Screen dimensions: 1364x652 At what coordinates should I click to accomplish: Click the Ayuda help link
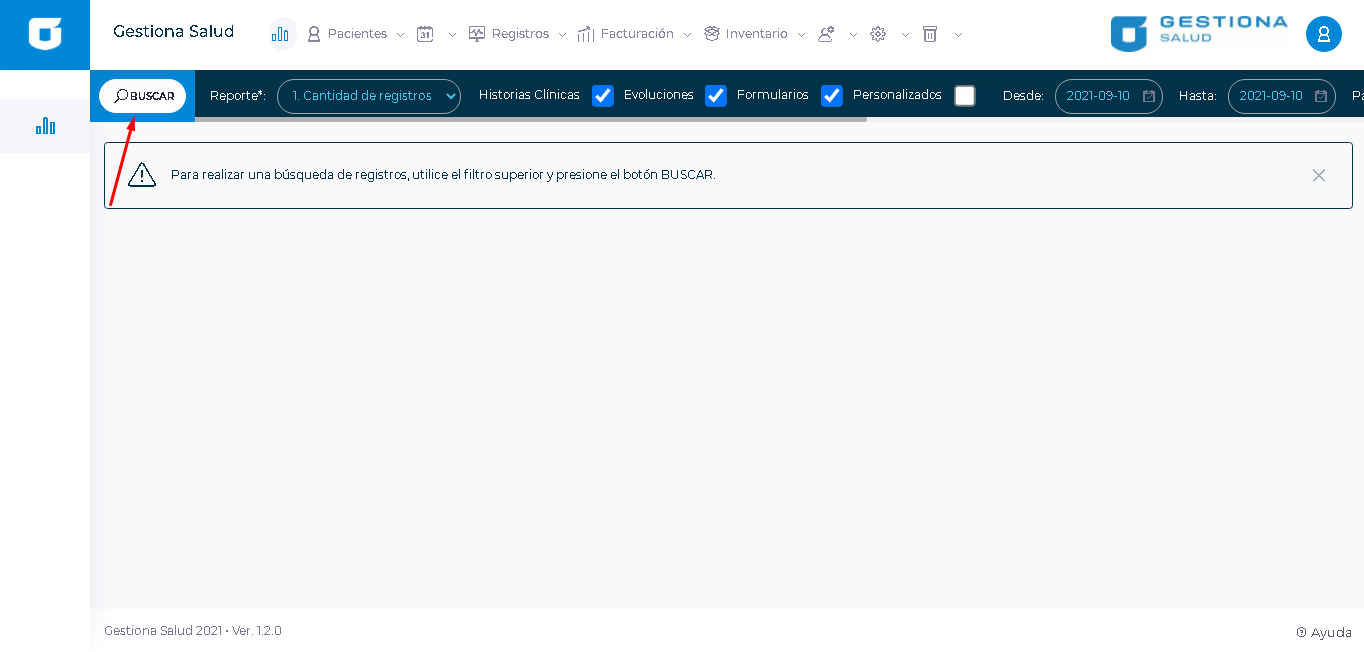(1324, 632)
